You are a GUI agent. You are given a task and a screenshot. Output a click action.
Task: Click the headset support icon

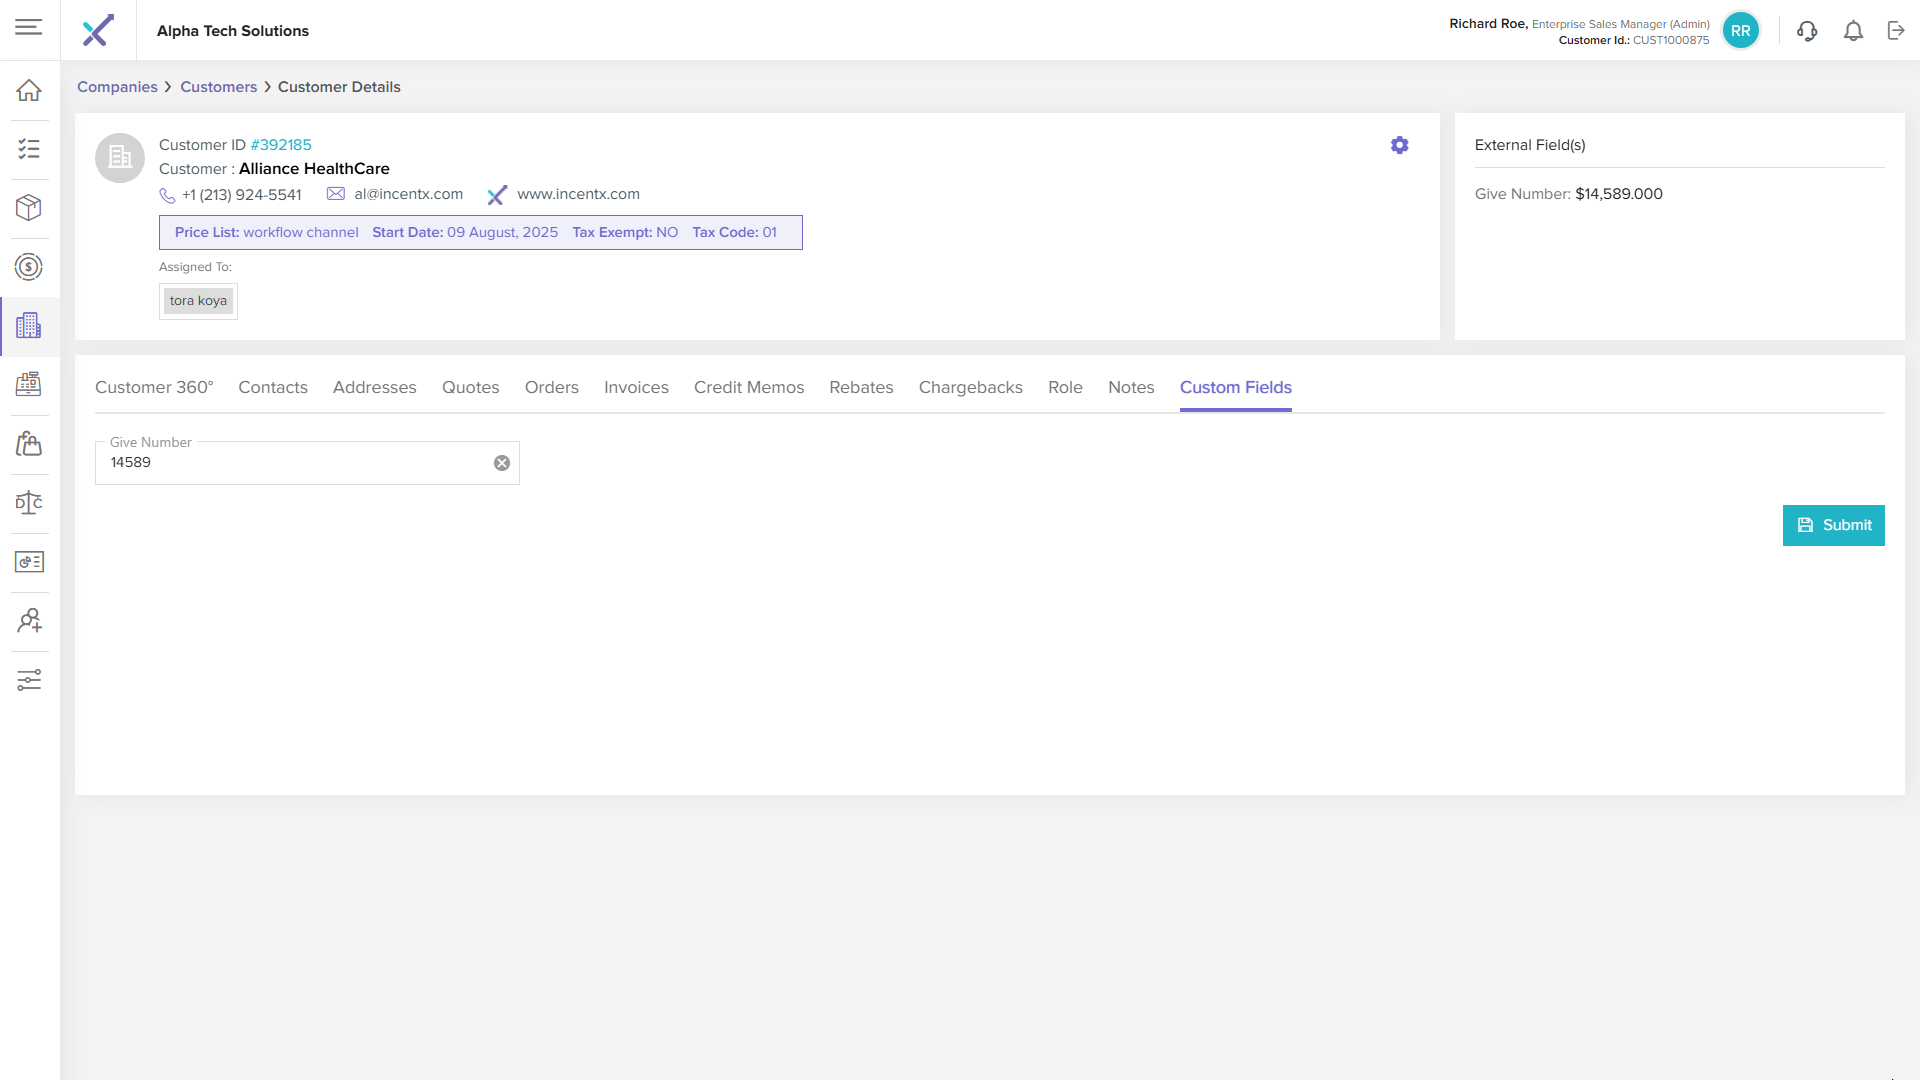tap(1806, 31)
